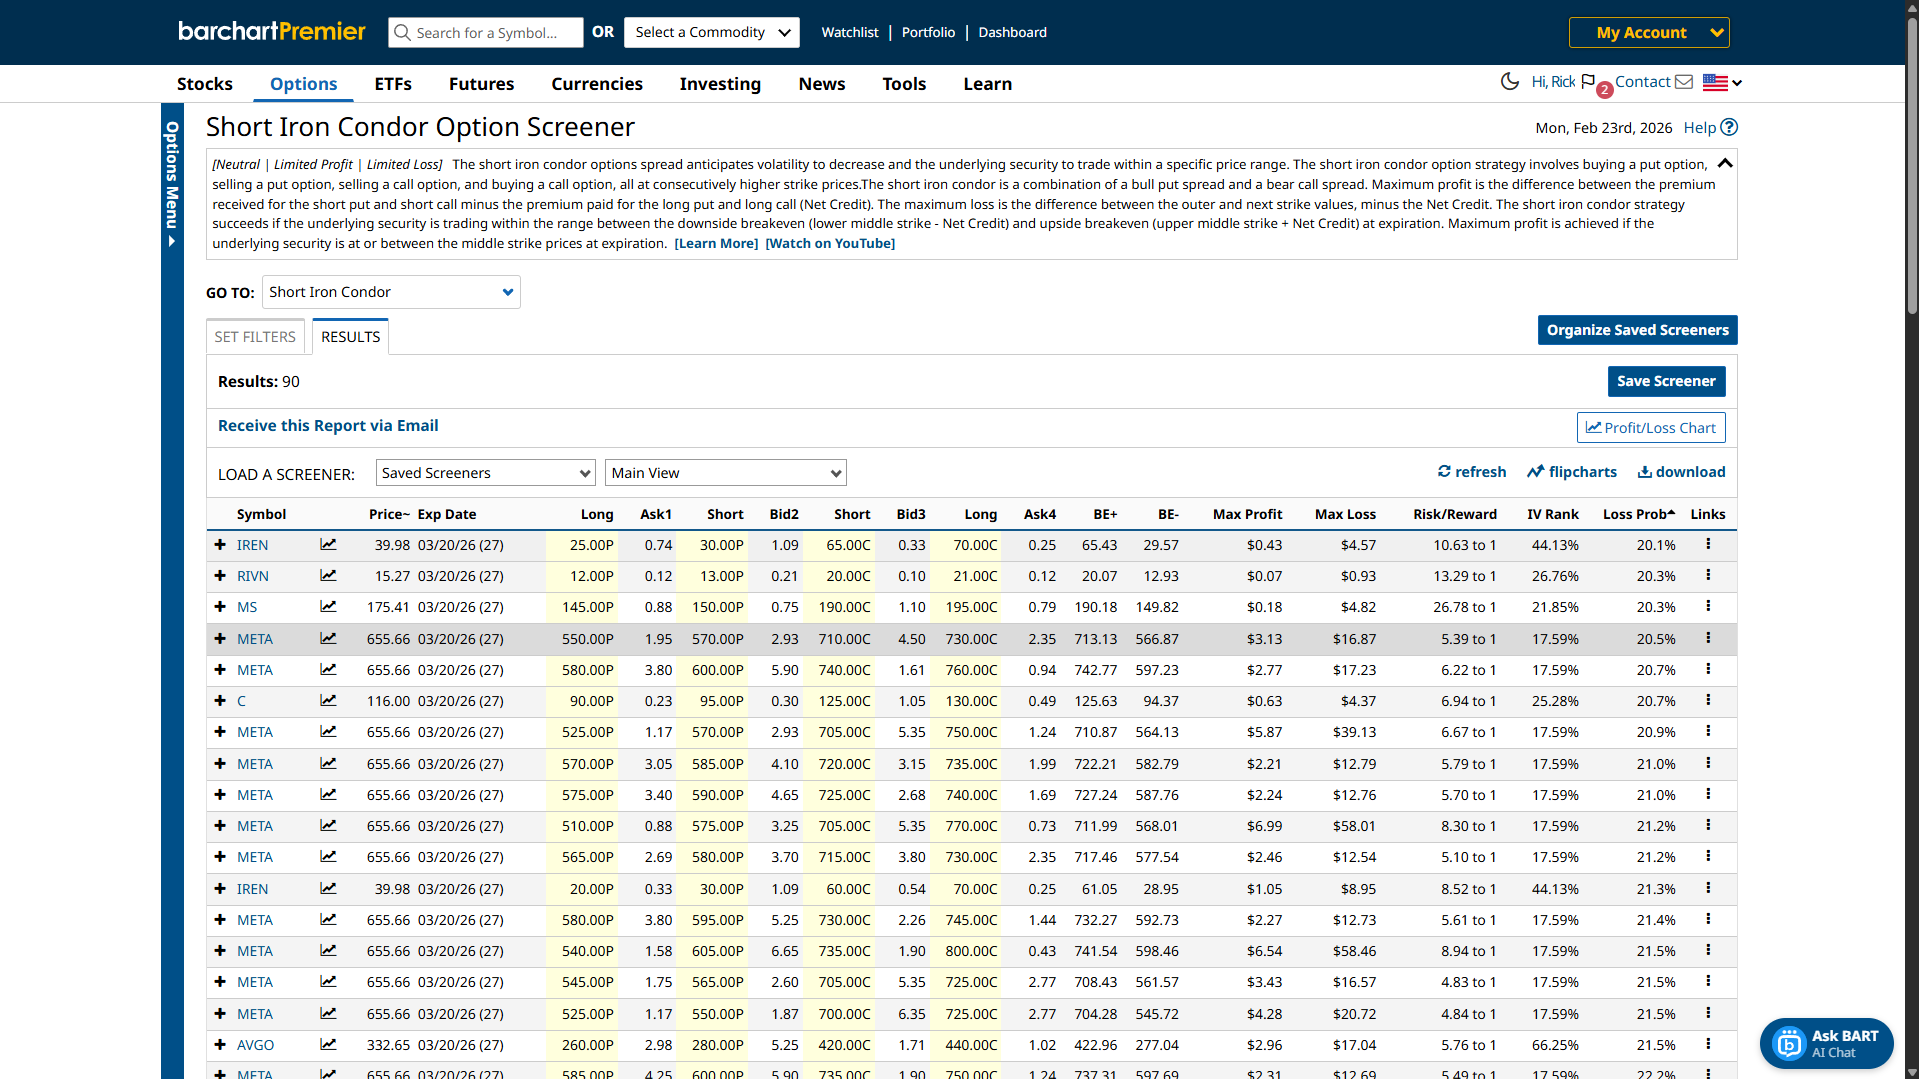
Task: Expand the MS row details
Action: [x=220, y=607]
